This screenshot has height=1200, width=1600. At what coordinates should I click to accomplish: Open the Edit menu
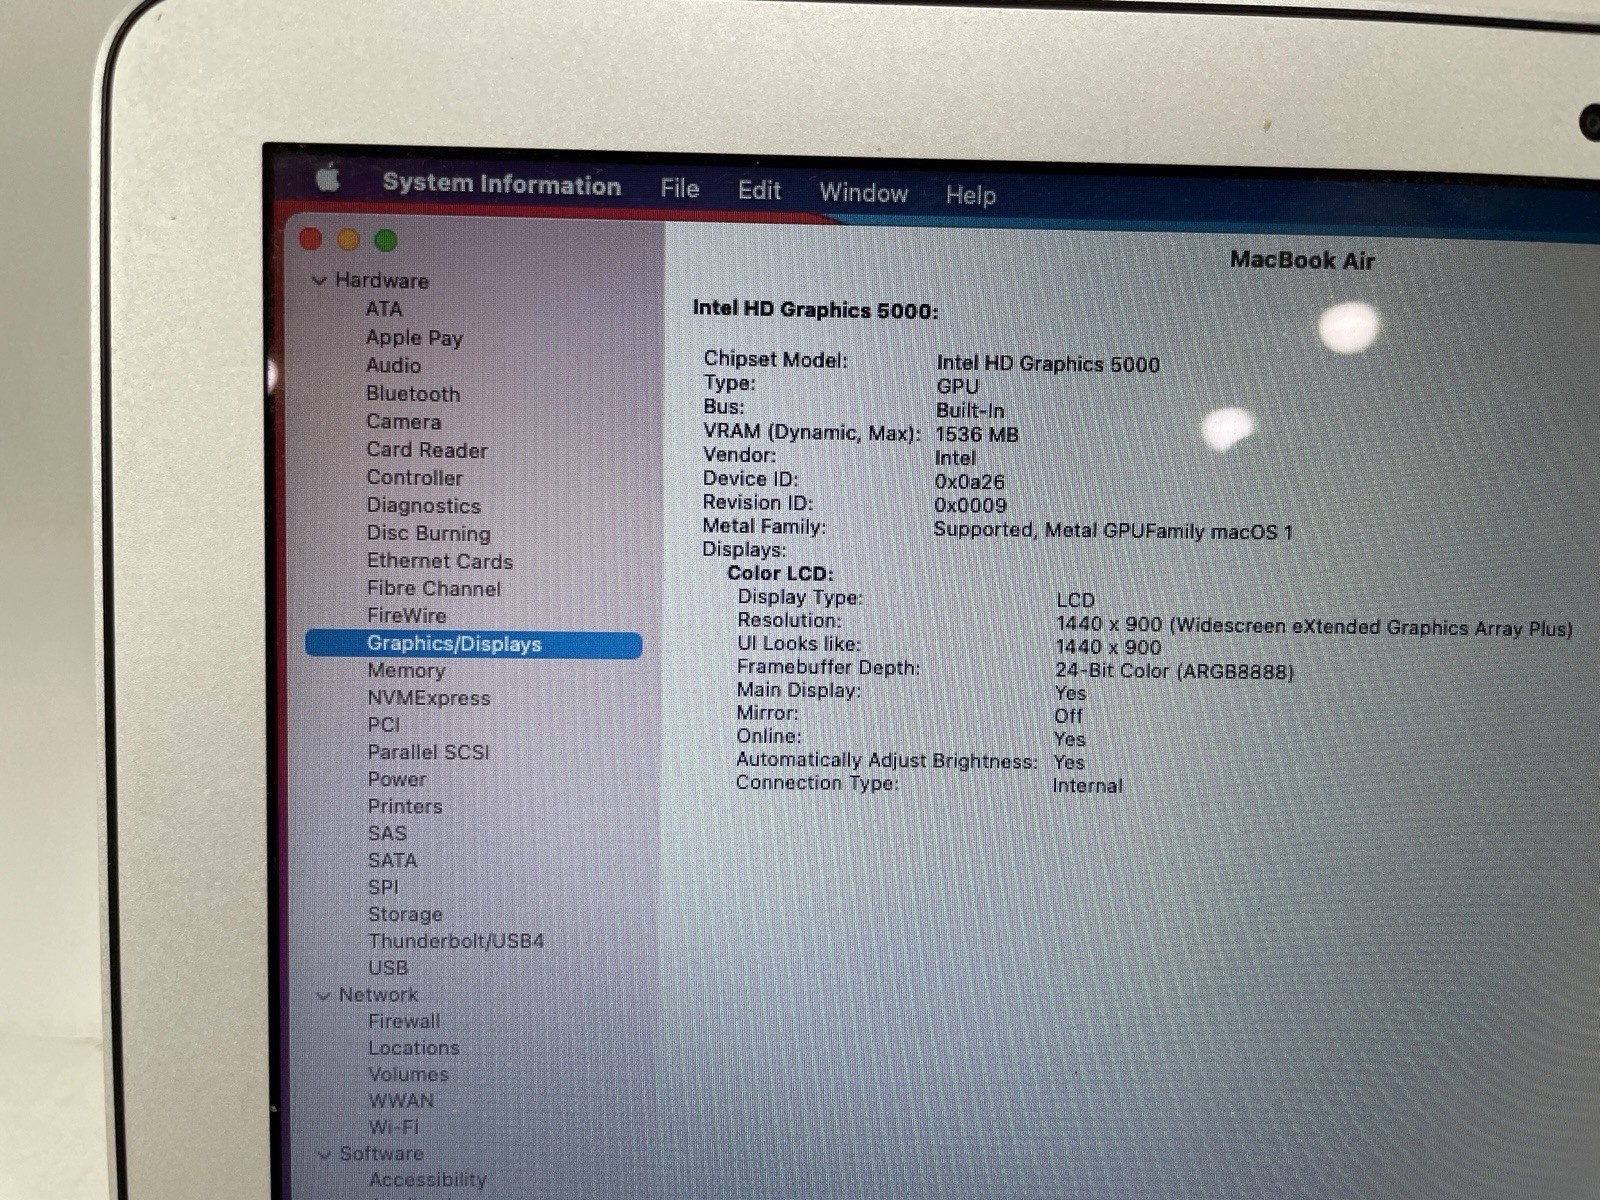(759, 191)
